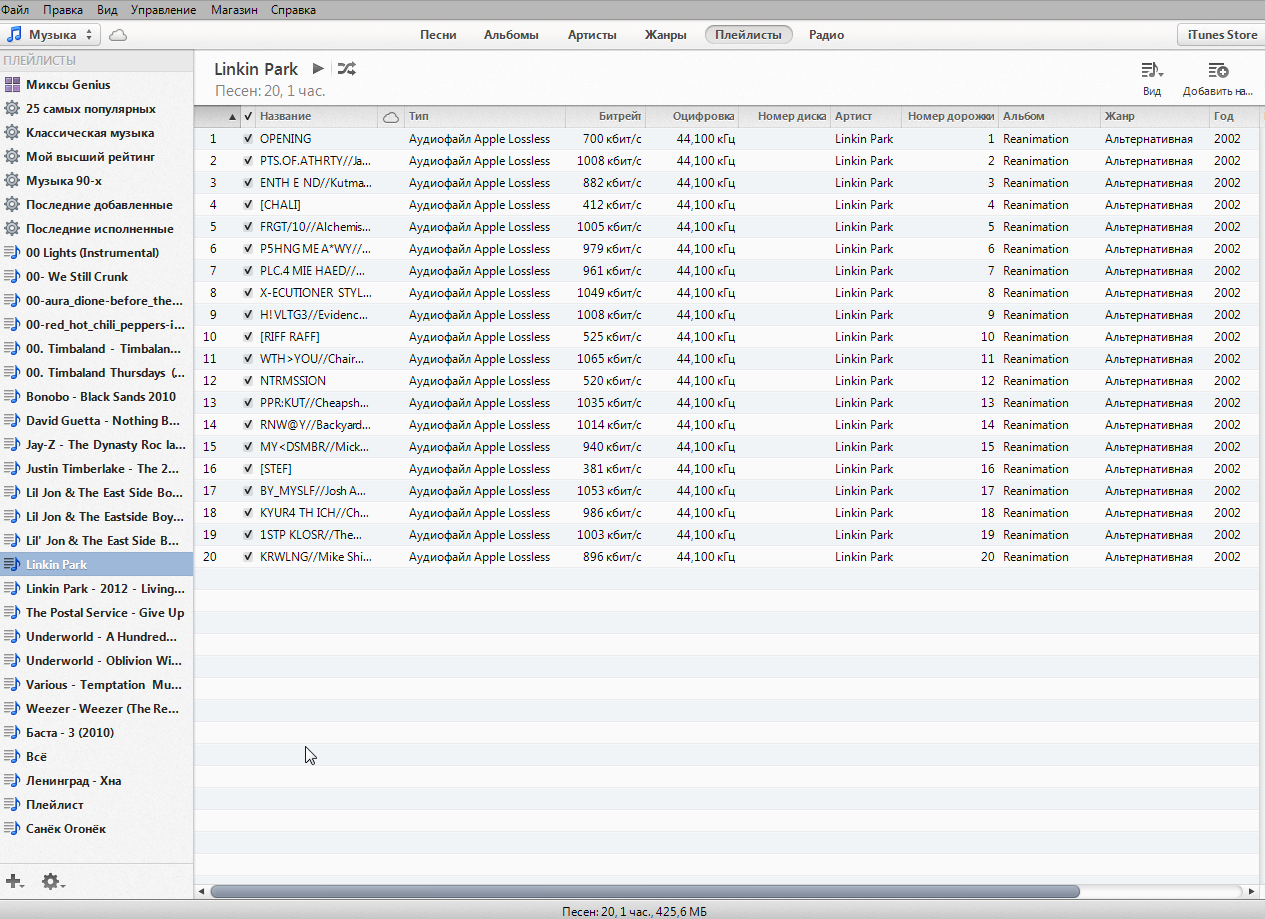The image size is (1265, 919).
Task: Select the KRWLNG//Mike Shi... track row
Action: [729, 557]
